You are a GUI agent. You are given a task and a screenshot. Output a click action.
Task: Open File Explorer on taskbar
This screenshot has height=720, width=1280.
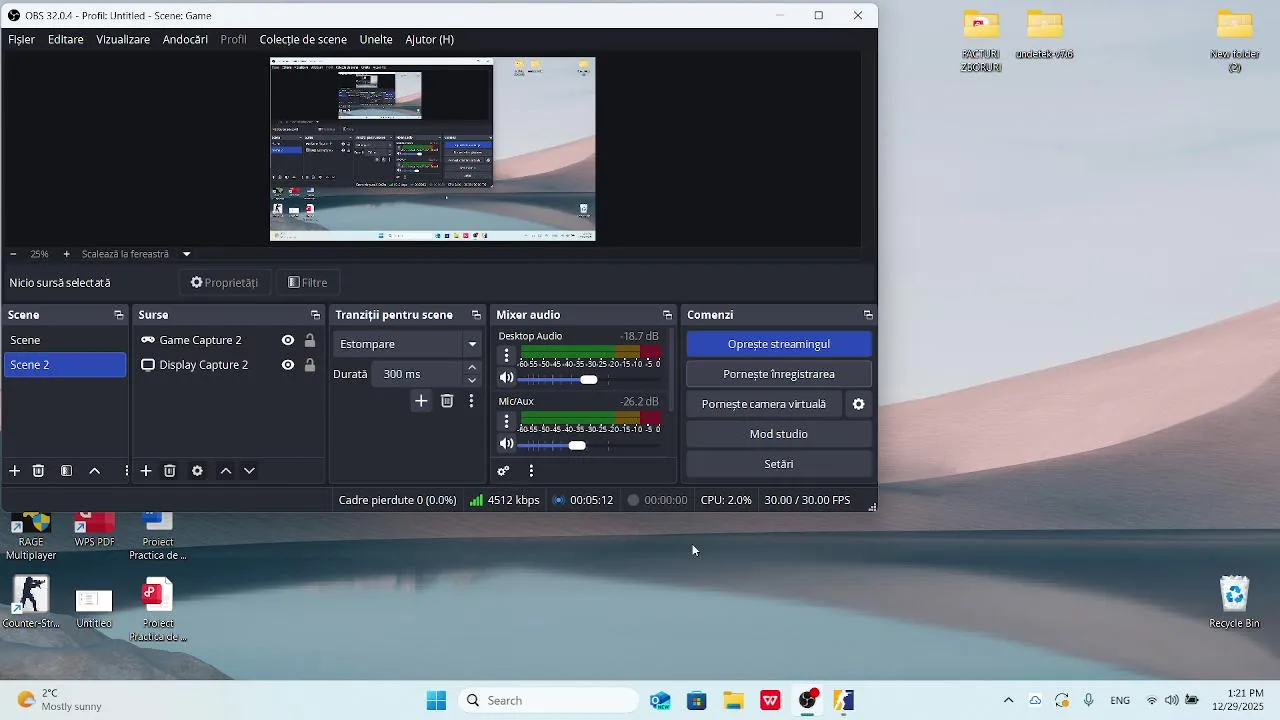733,700
